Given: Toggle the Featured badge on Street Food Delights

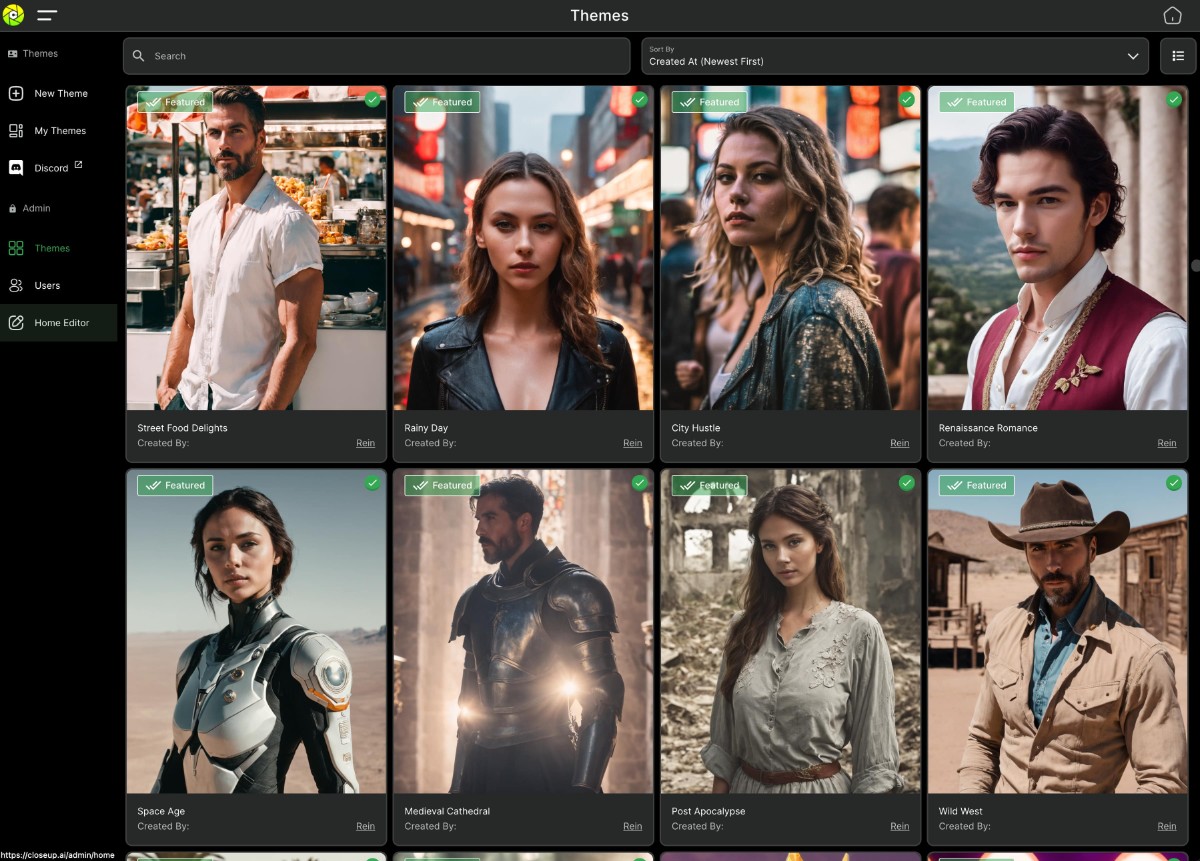Looking at the screenshot, I should (175, 102).
